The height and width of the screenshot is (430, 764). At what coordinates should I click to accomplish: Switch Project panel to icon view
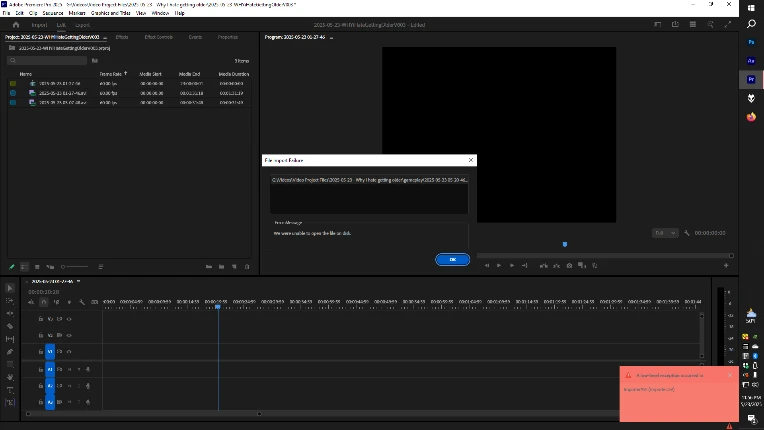tap(37, 267)
